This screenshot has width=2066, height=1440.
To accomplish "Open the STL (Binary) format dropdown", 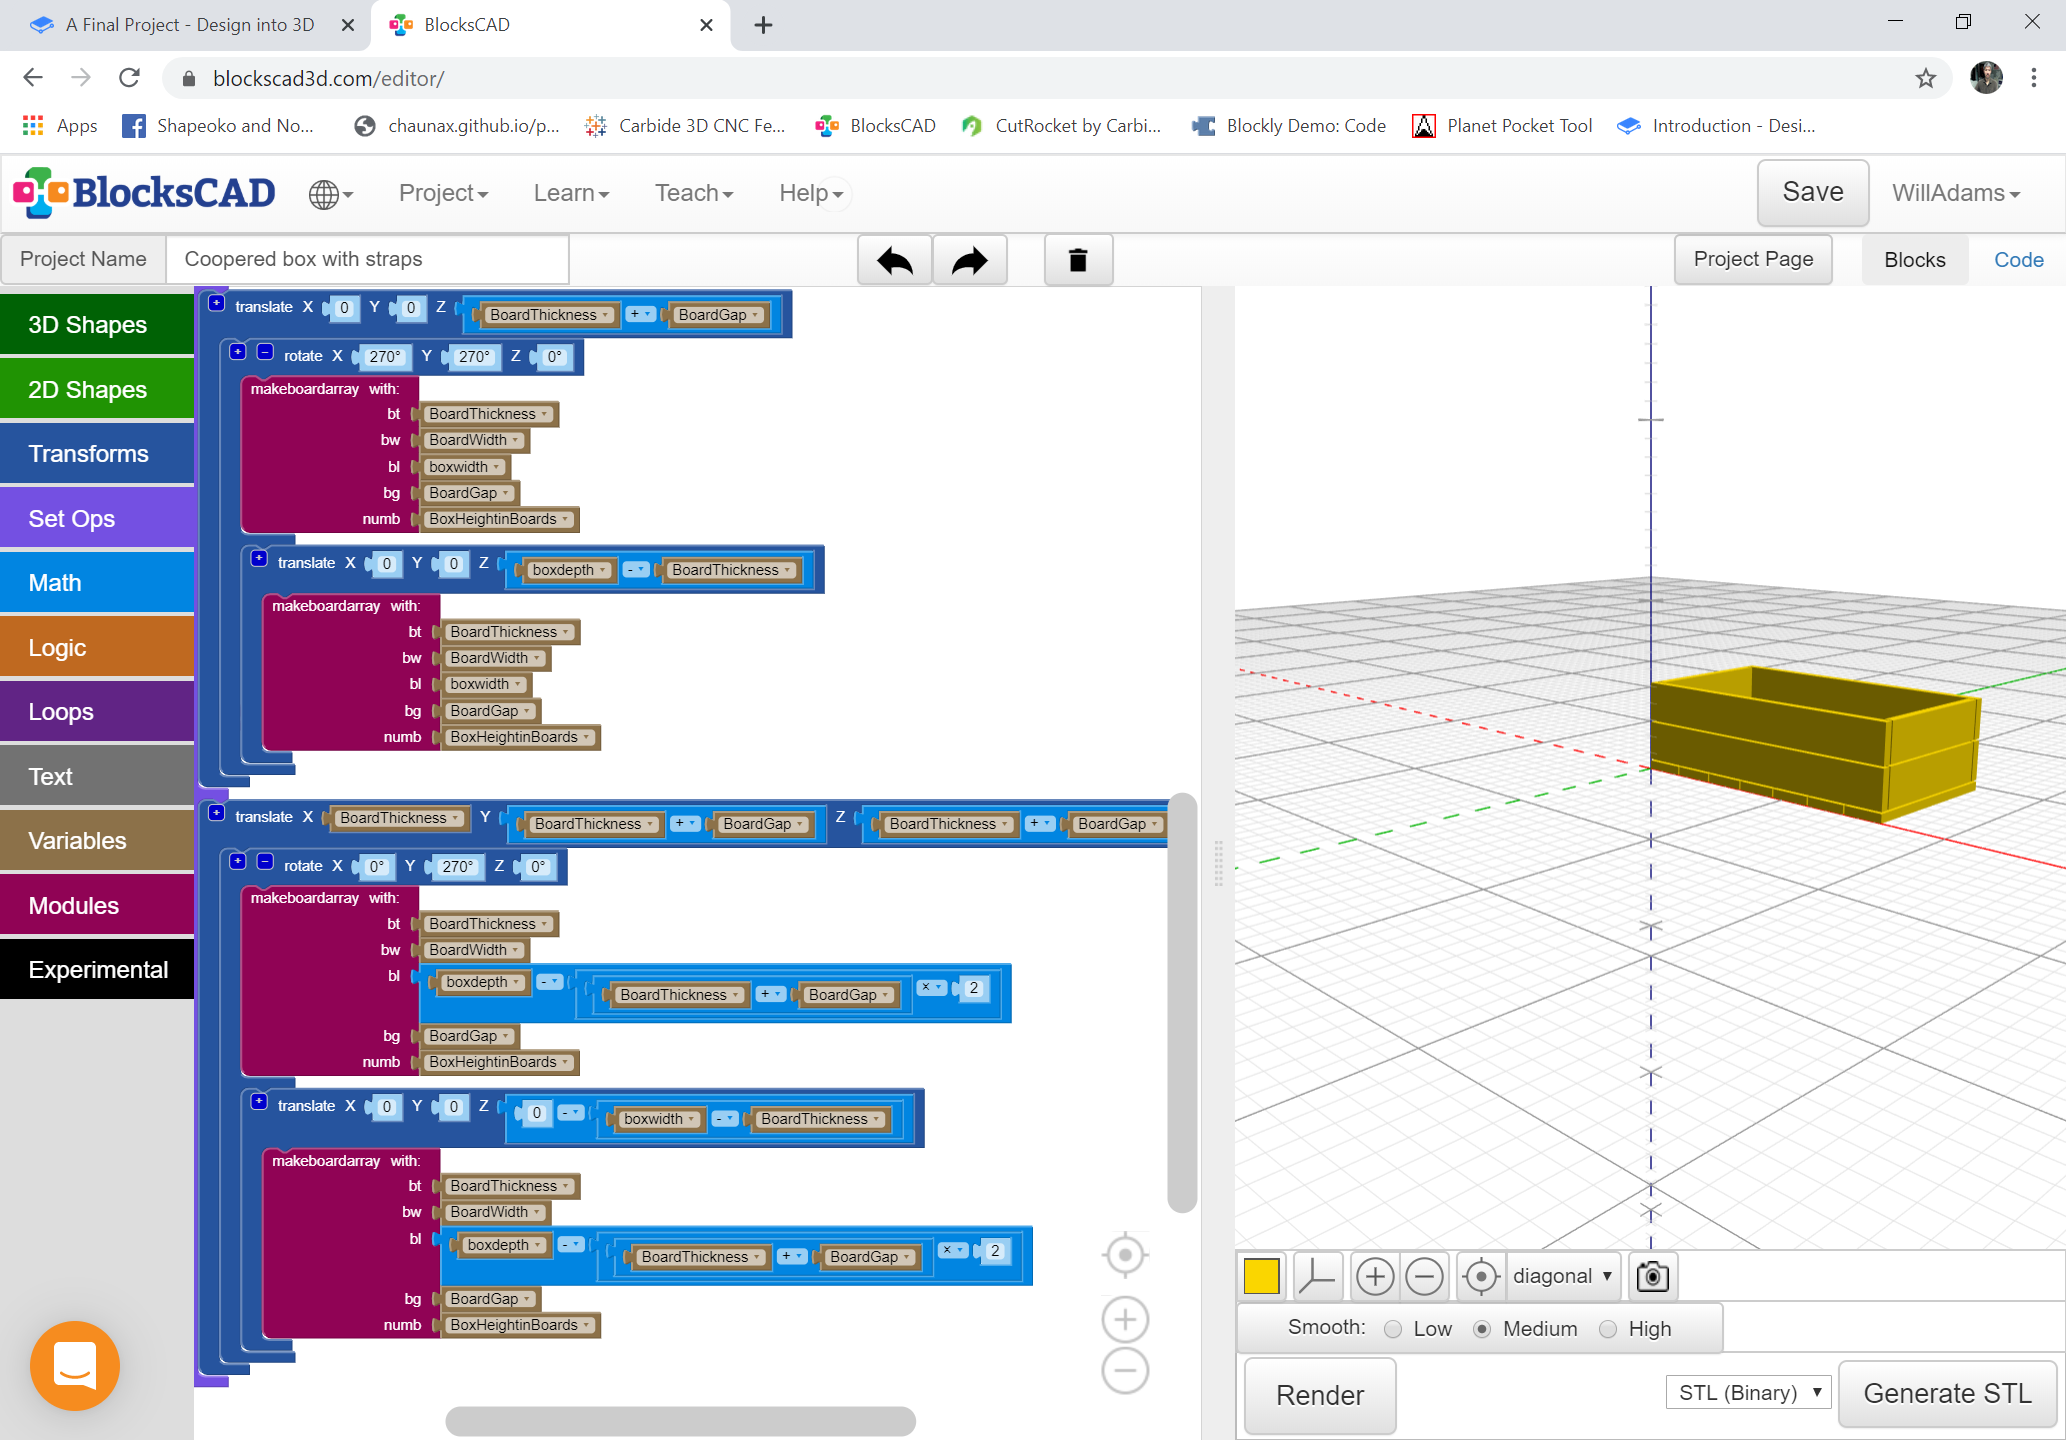I will [1748, 1393].
